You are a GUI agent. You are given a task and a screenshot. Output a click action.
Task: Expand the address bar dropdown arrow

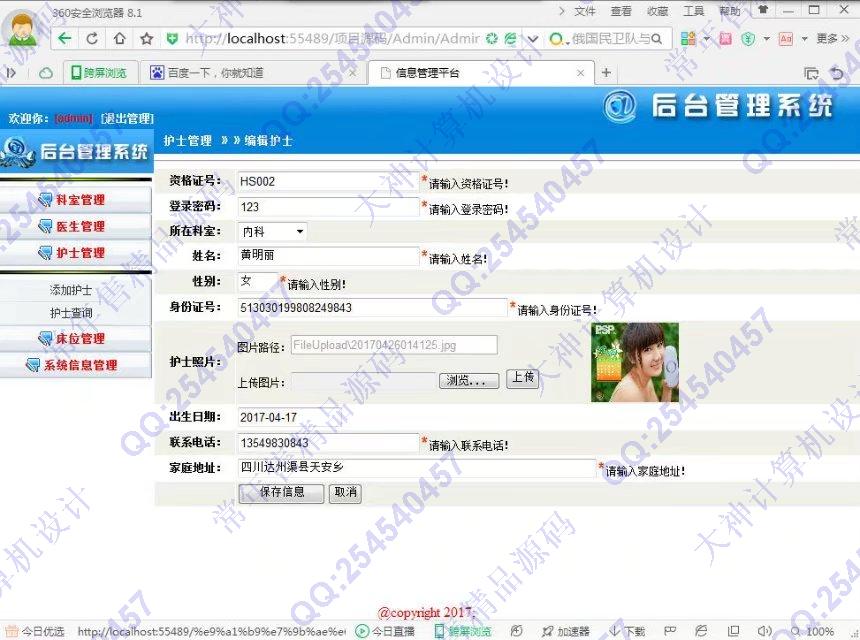pyautogui.click(x=533, y=38)
